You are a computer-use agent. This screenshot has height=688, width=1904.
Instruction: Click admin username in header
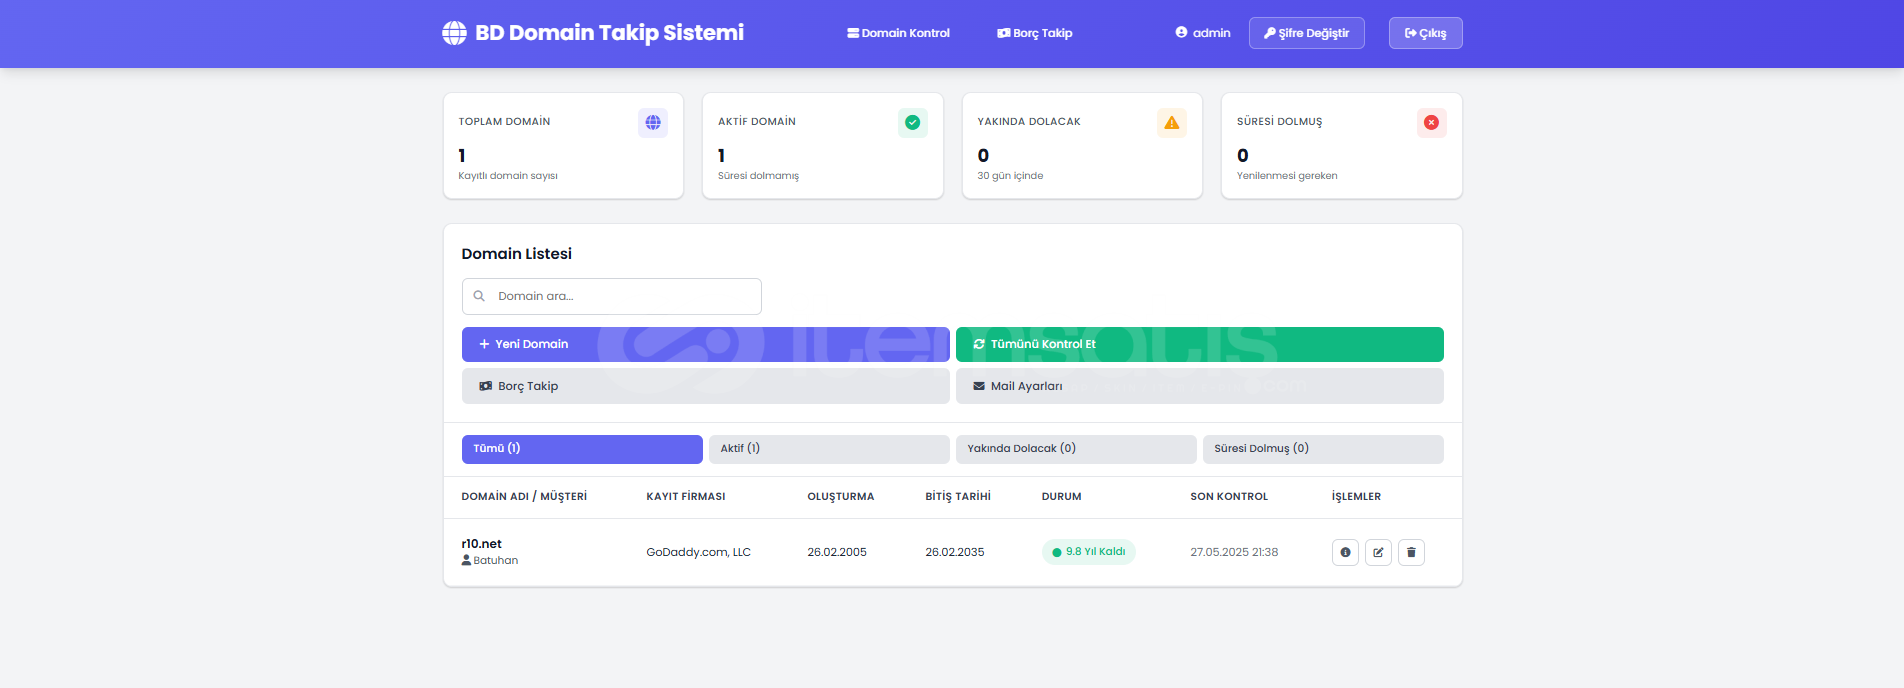point(1211,33)
